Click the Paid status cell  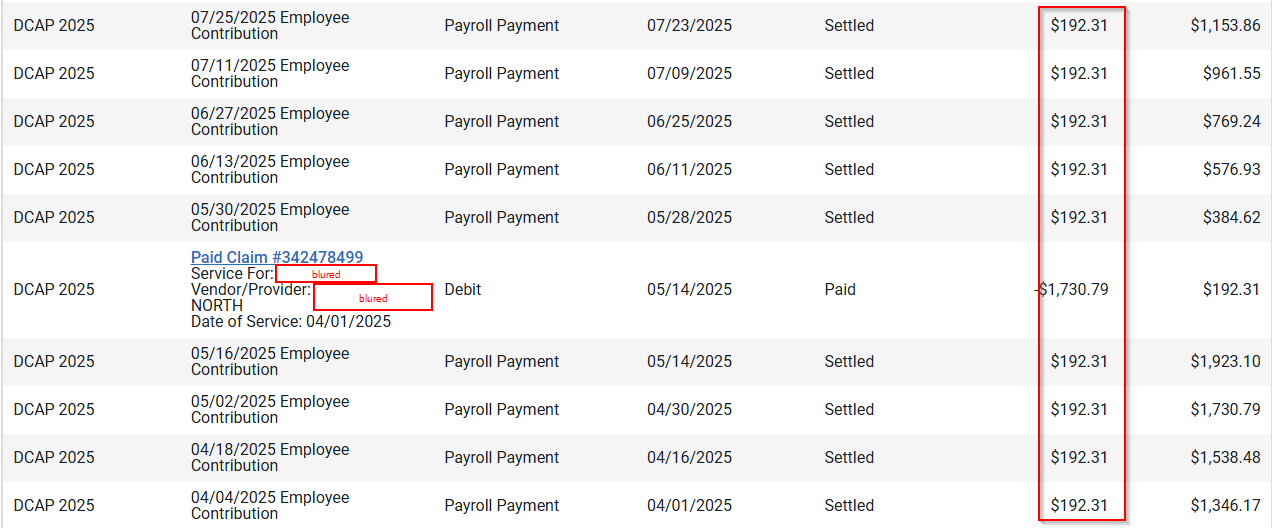840,290
